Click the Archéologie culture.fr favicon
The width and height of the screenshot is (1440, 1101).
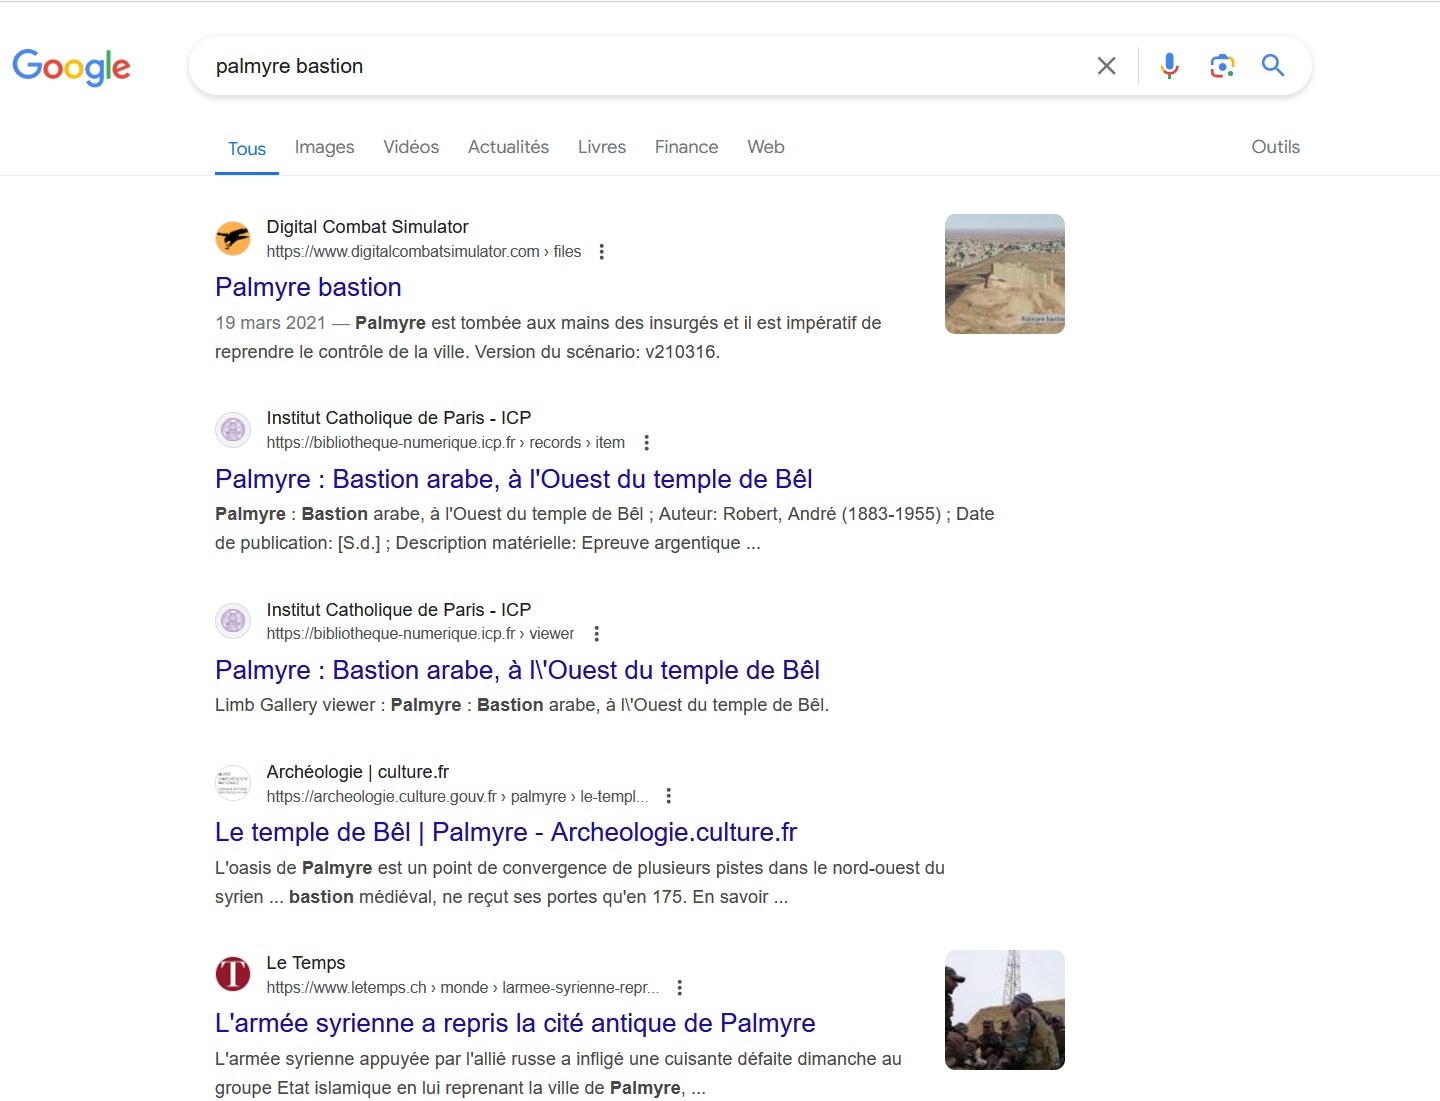point(233,783)
